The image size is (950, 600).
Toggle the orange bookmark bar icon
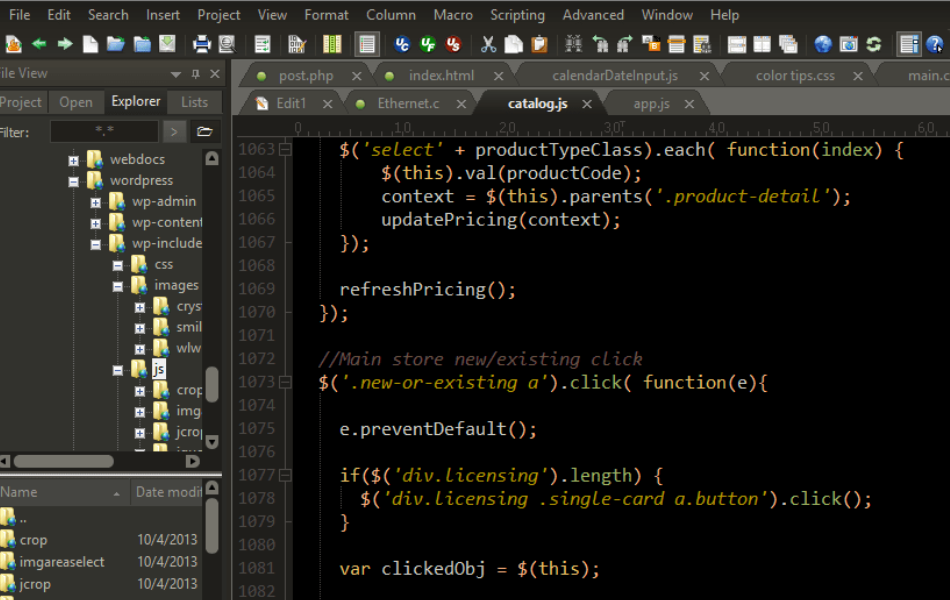click(x=676, y=44)
